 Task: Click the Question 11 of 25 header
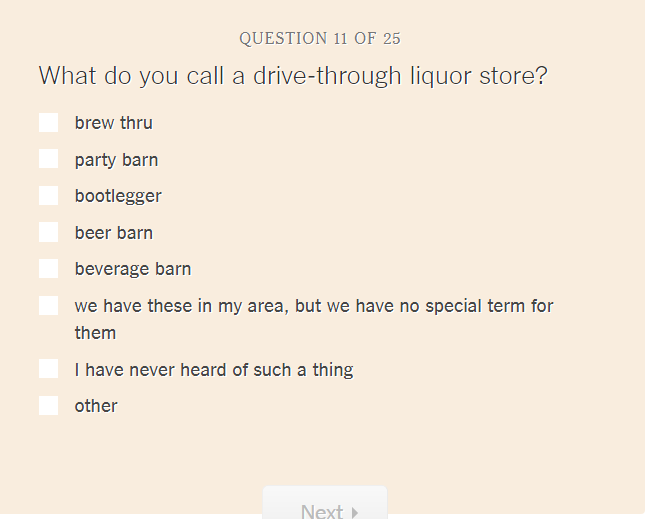coord(320,39)
